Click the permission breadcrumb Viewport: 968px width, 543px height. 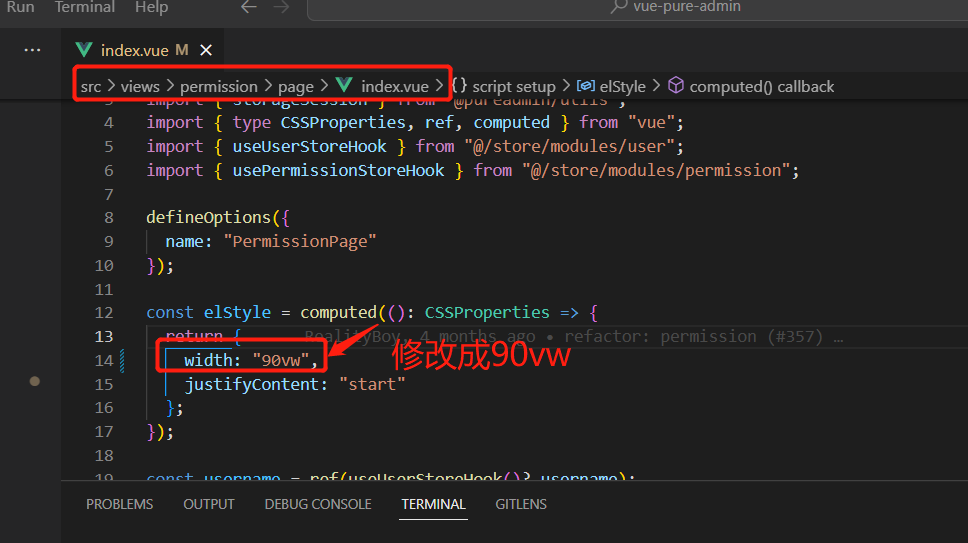[x=219, y=86]
